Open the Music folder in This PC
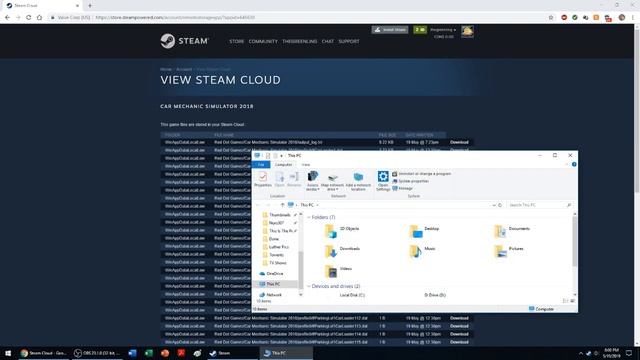 point(422,251)
